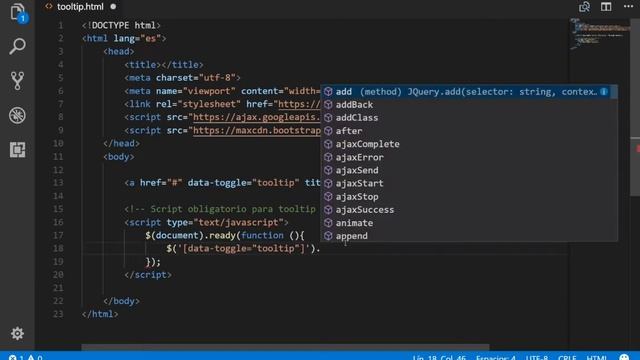Screen dimensions: 640x360
Task: Change line endings via CRLF status item
Action: pos(567,358)
